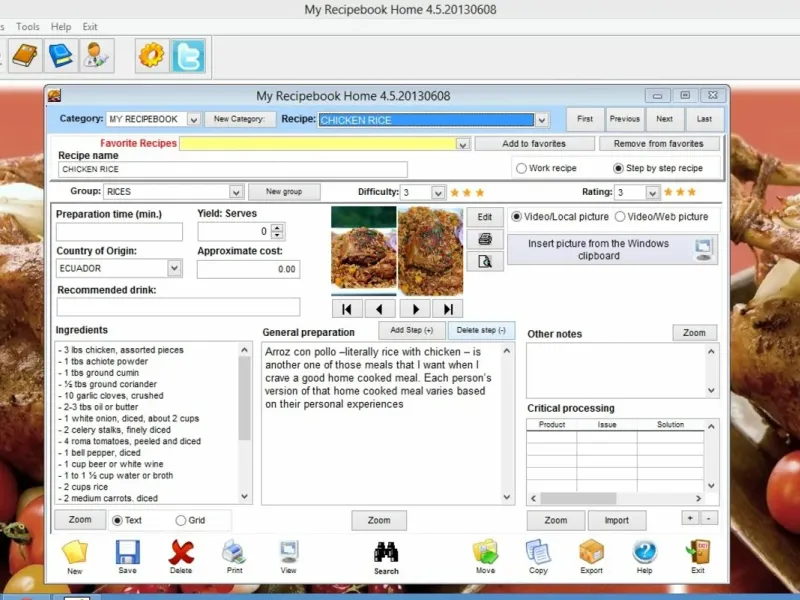Click the New recipe icon
The height and width of the screenshot is (600, 800).
click(x=74, y=557)
